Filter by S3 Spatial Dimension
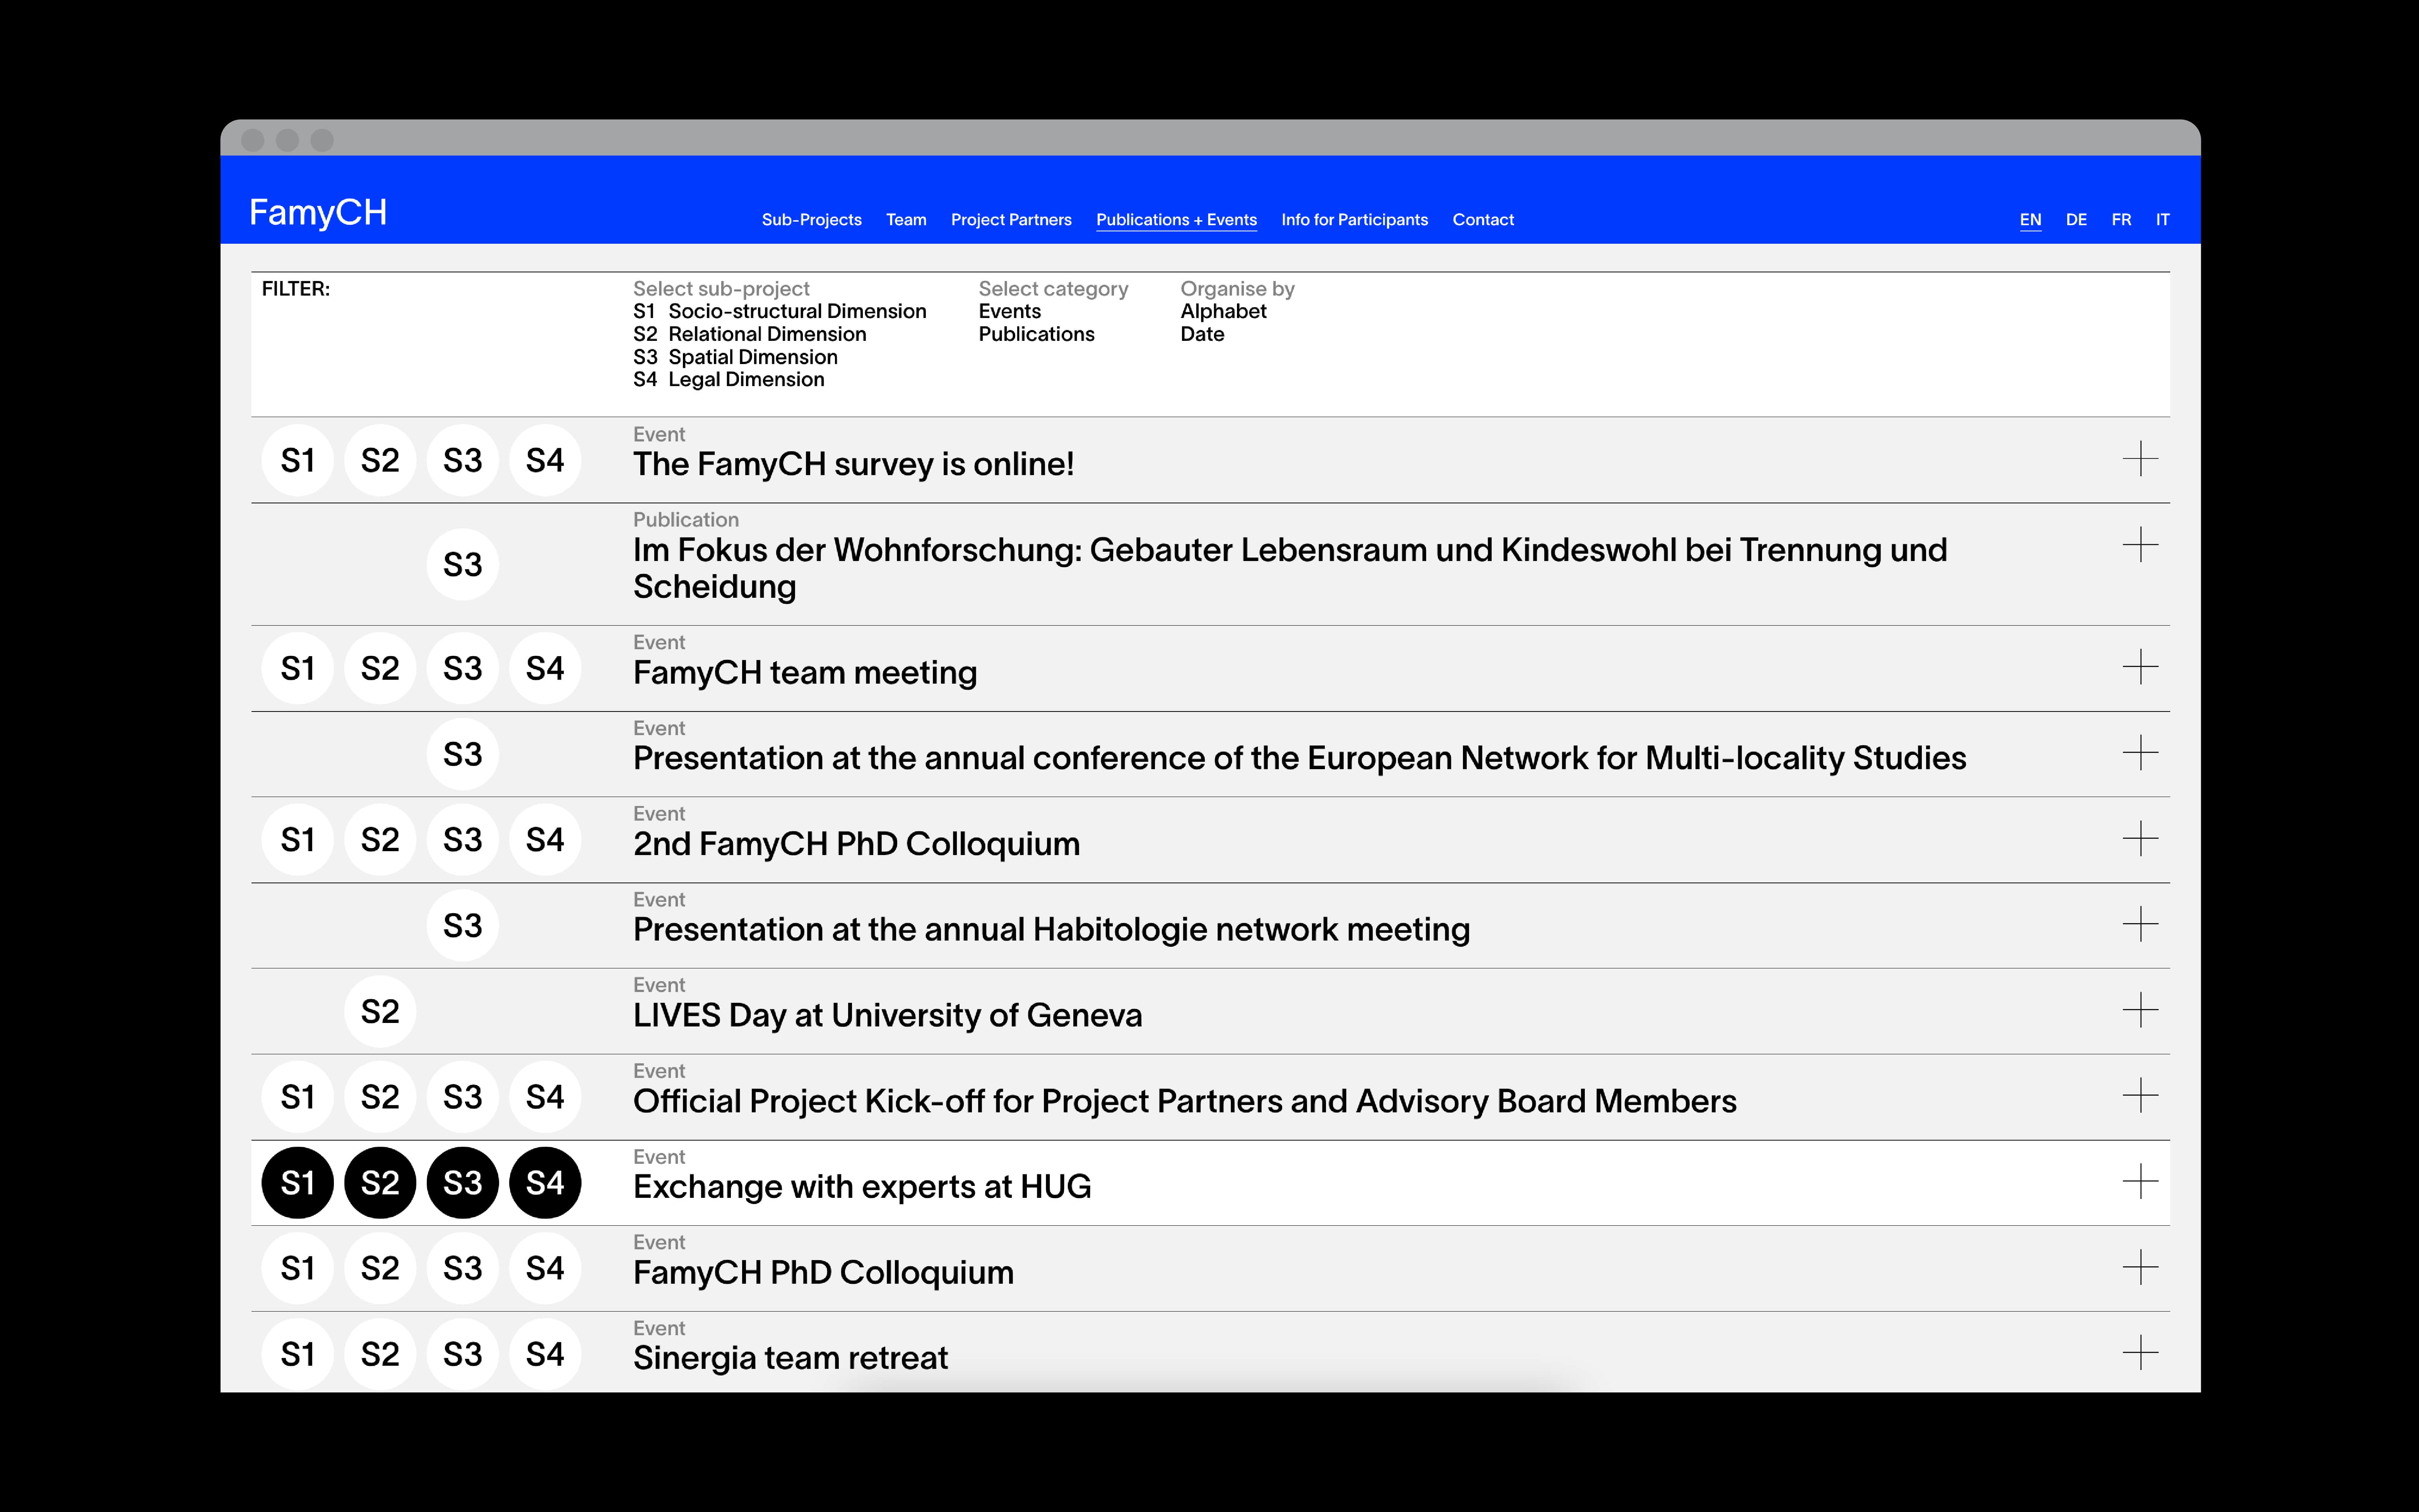Viewport: 2419px width, 1512px height. (735, 357)
